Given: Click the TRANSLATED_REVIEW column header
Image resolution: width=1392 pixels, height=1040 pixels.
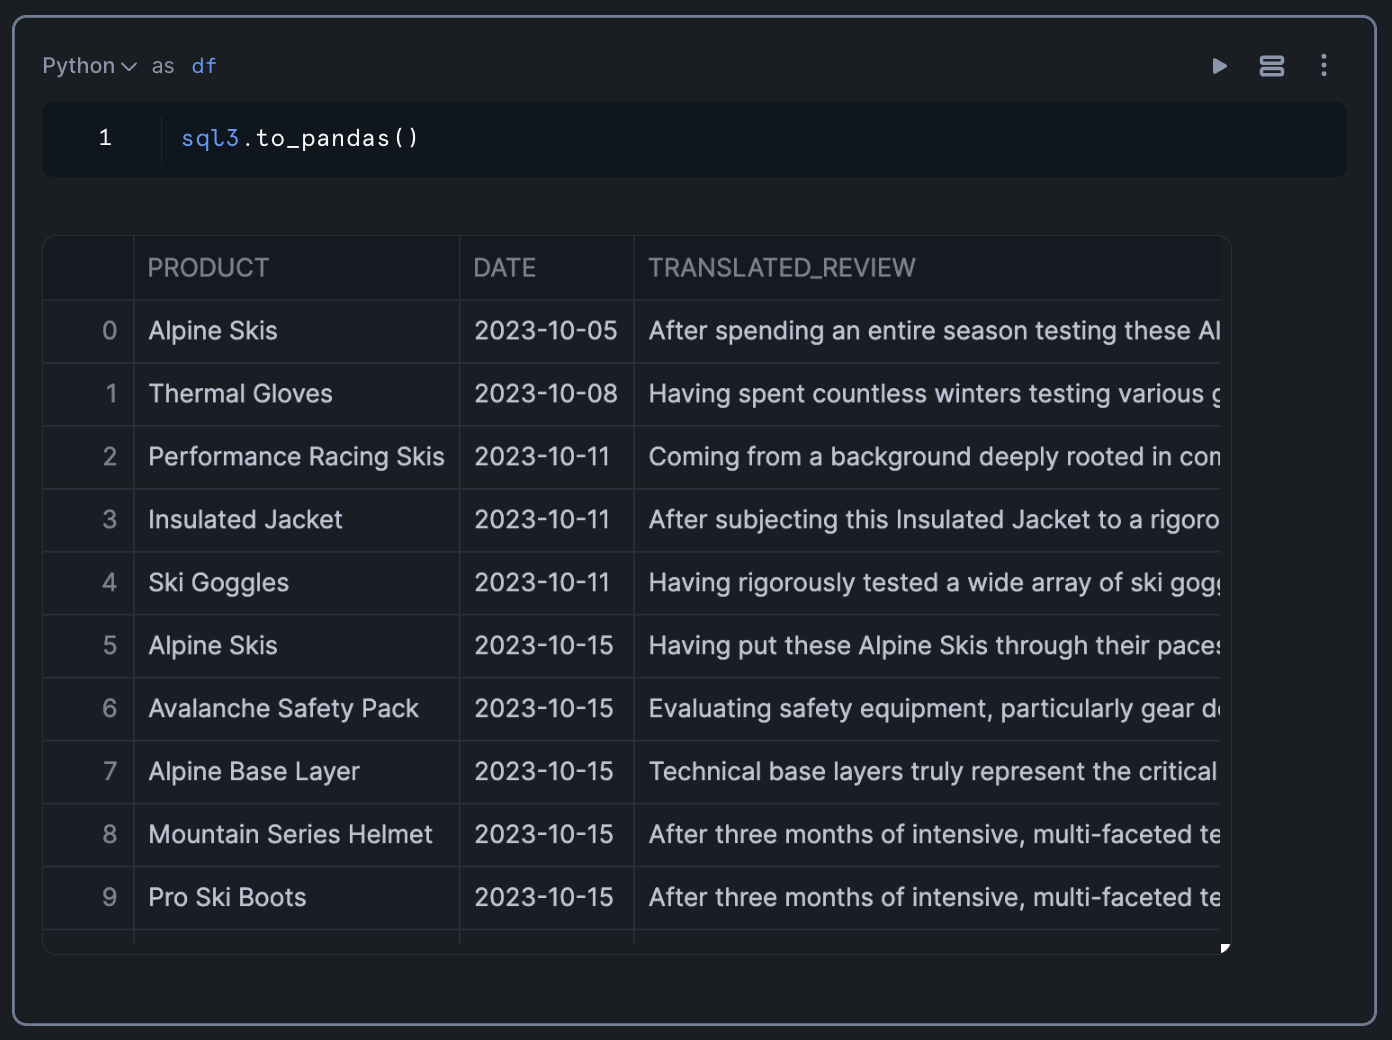Looking at the screenshot, I should point(782,268).
